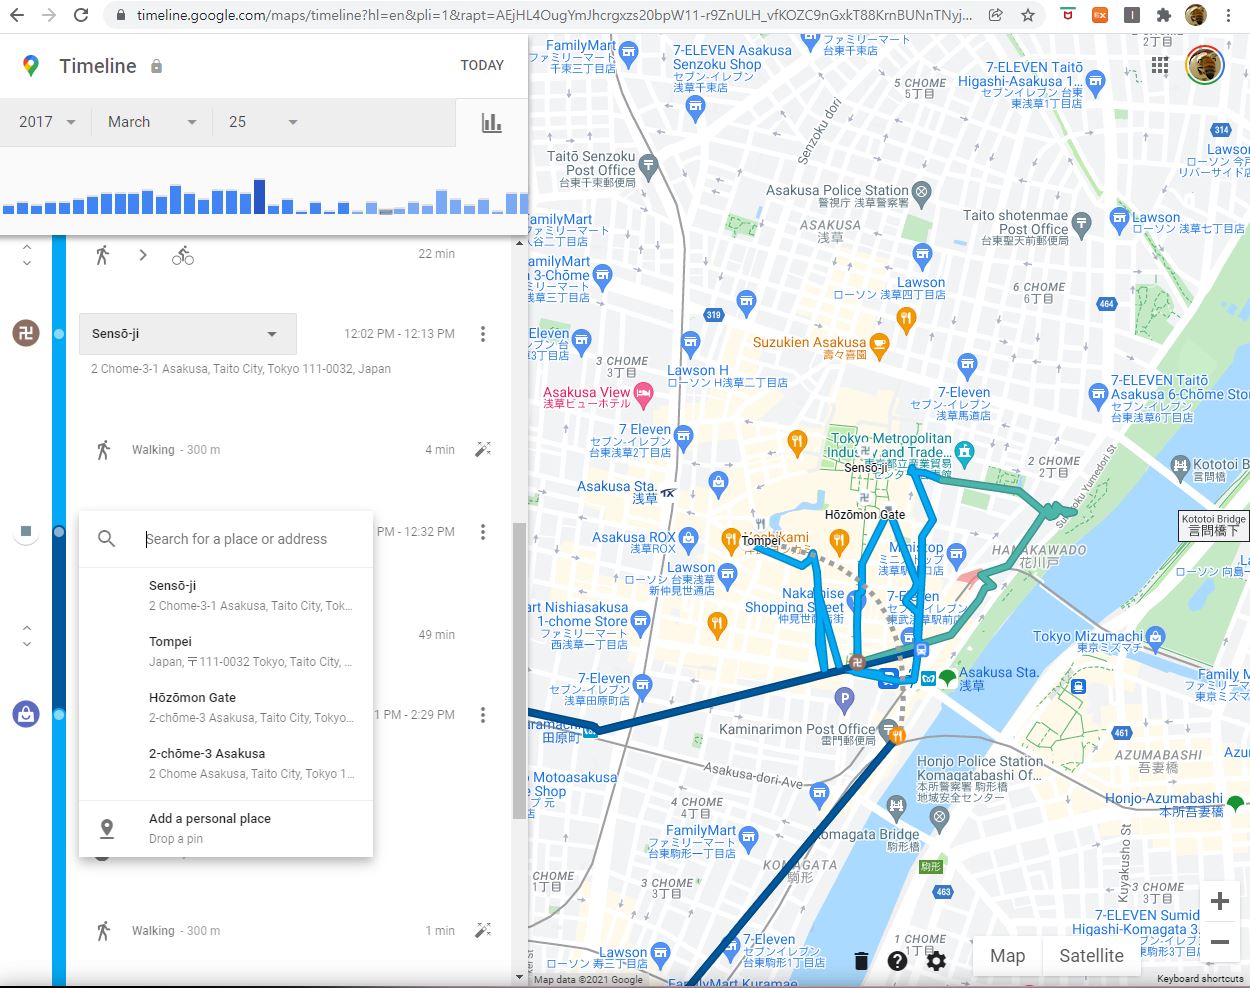Open the help question mark icon

(897, 961)
